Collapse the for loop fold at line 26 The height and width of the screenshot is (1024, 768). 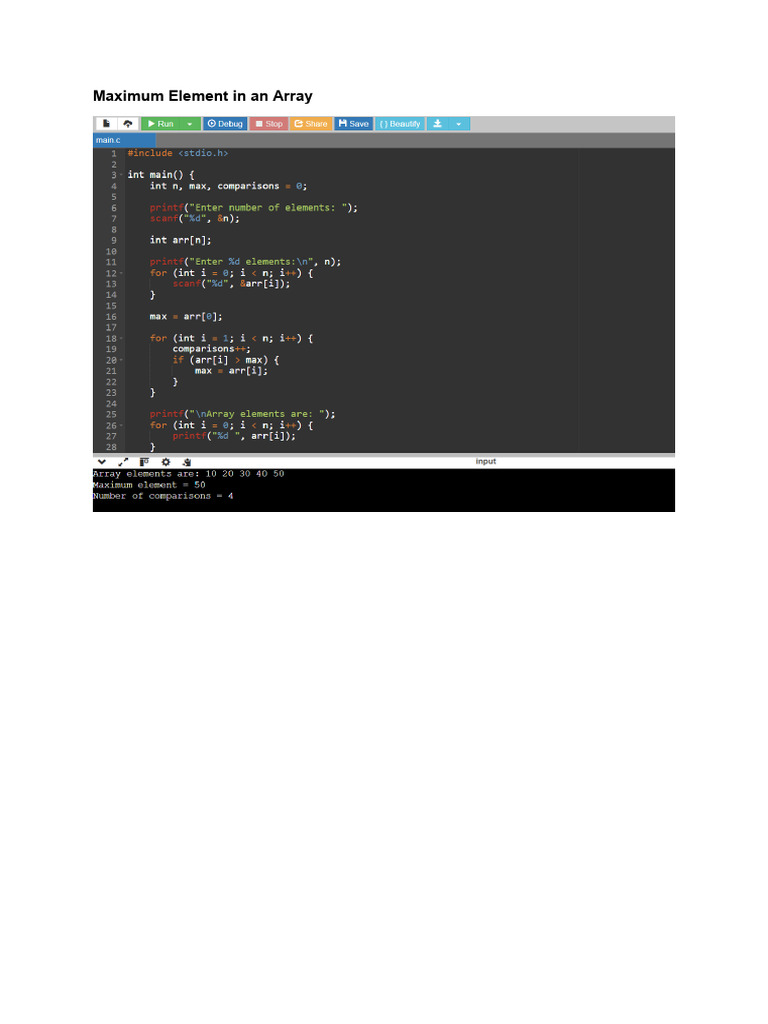tap(121, 425)
